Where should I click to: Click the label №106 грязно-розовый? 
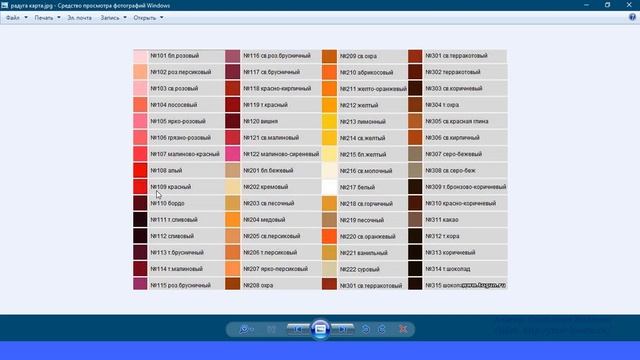[180, 138]
